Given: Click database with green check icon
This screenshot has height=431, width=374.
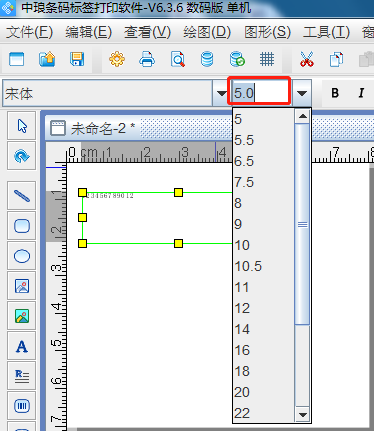Looking at the screenshot, I should point(237,60).
